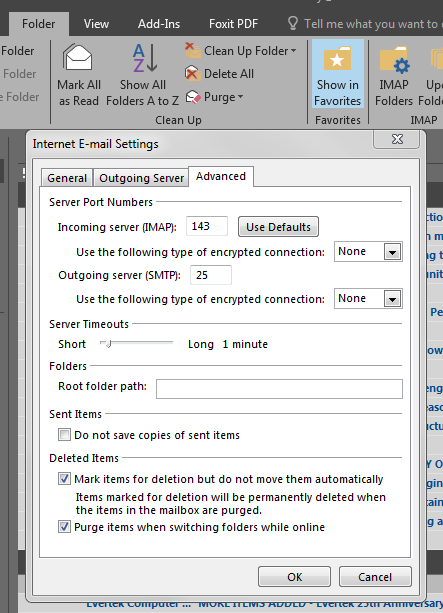The width and height of the screenshot is (443, 613).
Task: Click the Cancel button
Action: (x=375, y=577)
